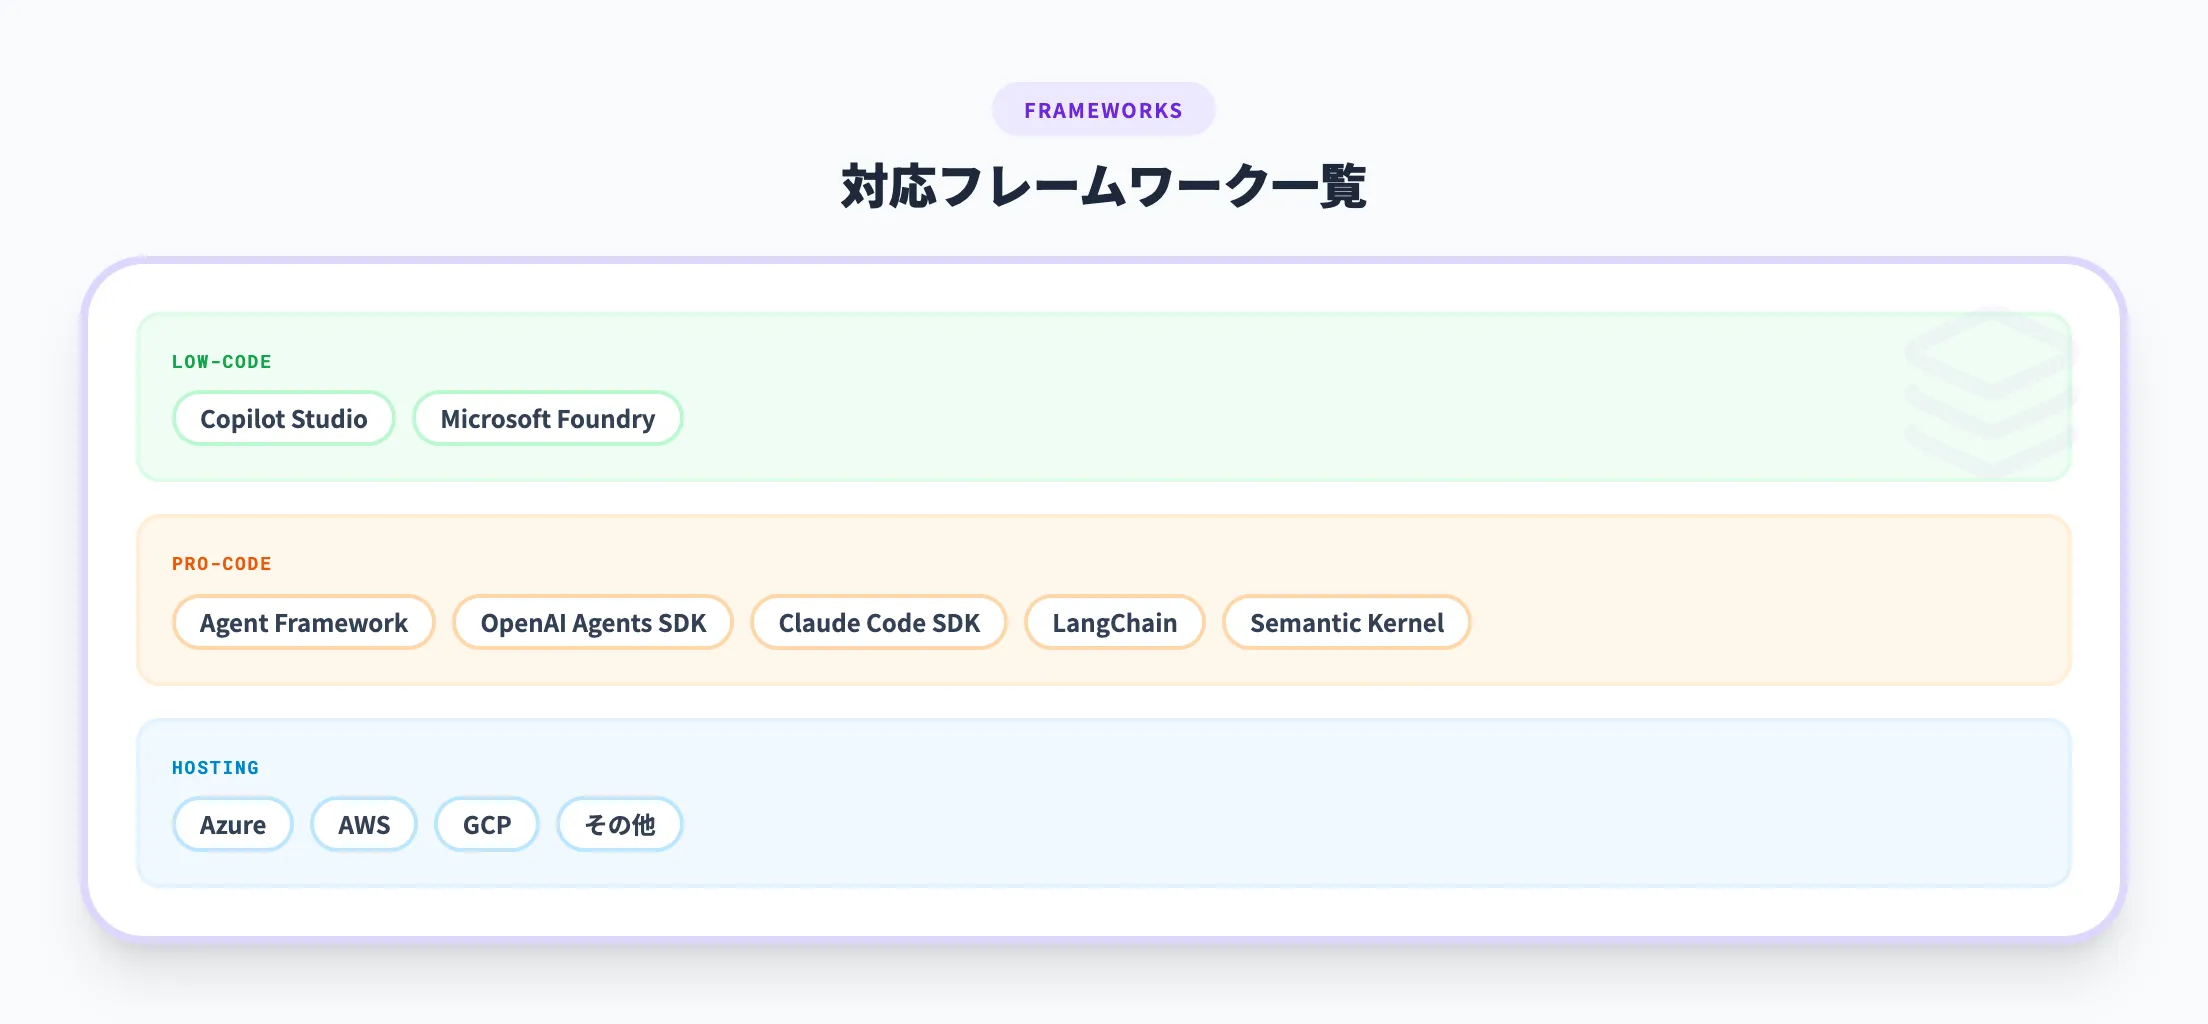Image resolution: width=2208 pixels, height=1024 pixels.
Task: Select the OpenAI Agents SDK chip
Action: [593, 623]
